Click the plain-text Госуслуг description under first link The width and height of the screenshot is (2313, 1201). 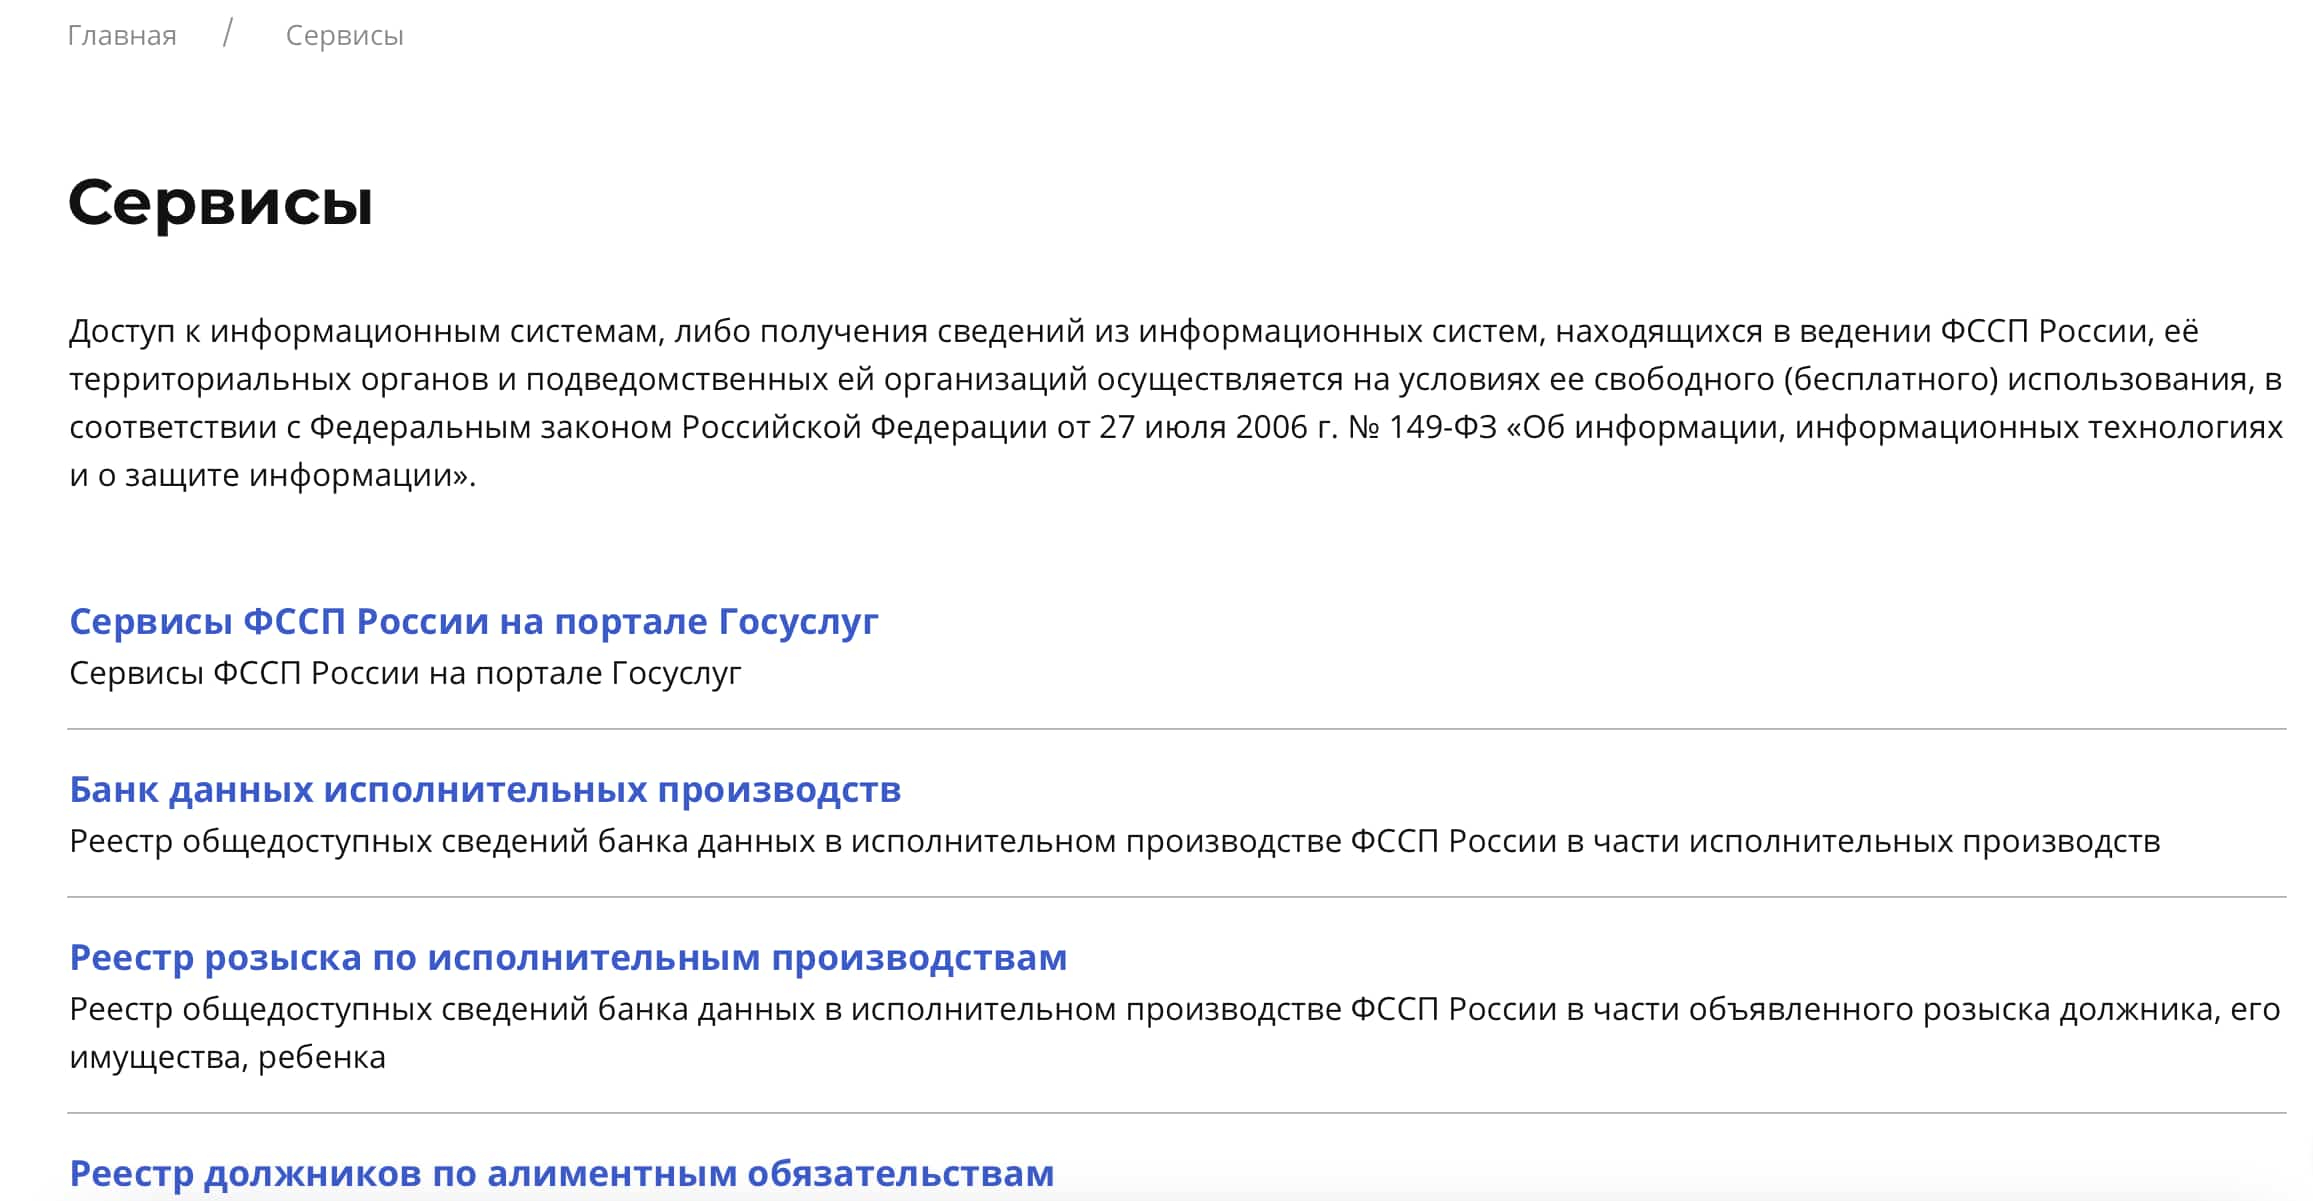[405, 673]
